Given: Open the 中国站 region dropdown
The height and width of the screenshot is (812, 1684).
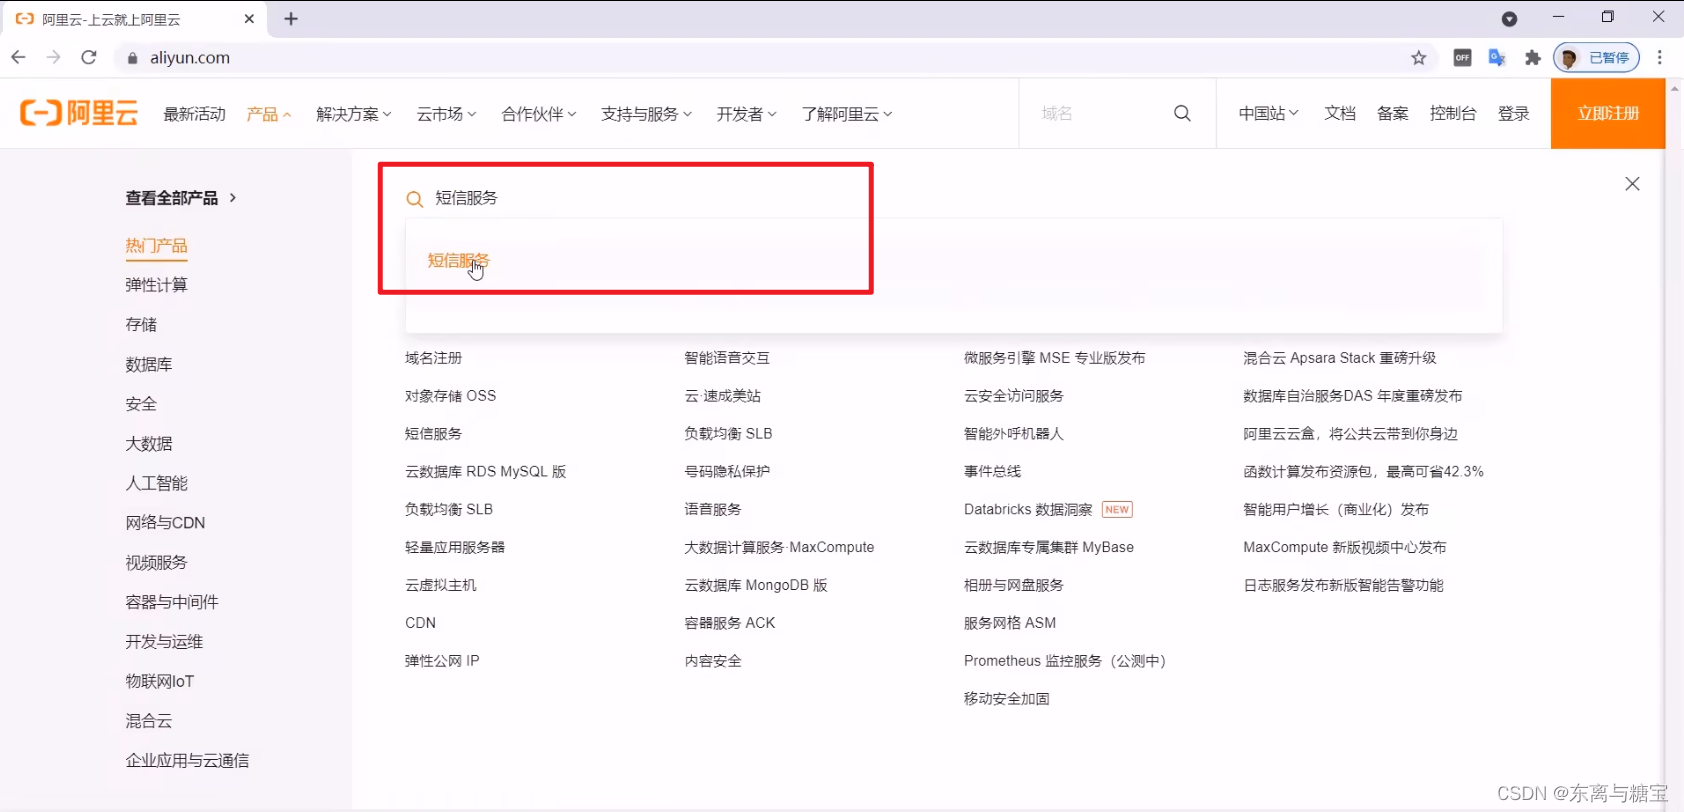Looking at the screenshot, I should click(x=1268, y=113).
